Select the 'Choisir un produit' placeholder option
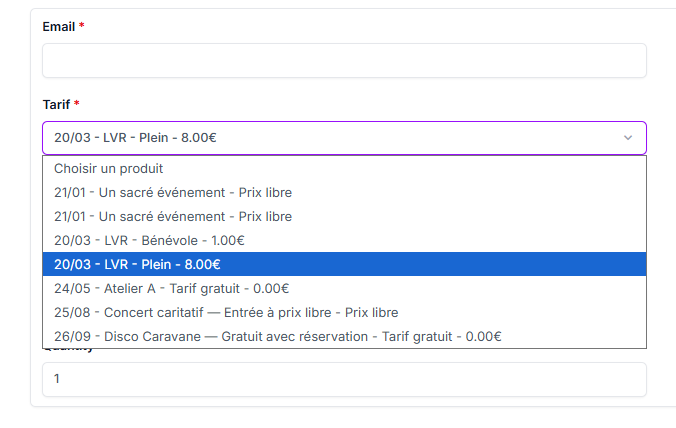This screenshot has height=428, width=676. coord(109,169)
